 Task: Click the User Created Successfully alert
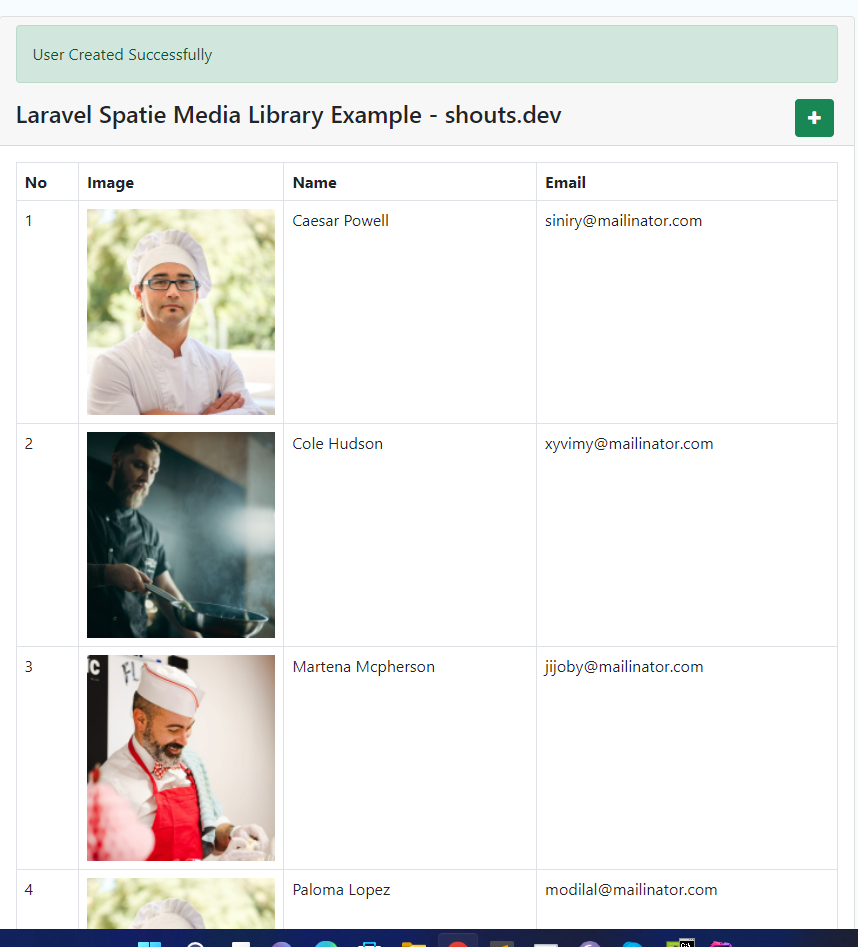click(x=426, y=54)
